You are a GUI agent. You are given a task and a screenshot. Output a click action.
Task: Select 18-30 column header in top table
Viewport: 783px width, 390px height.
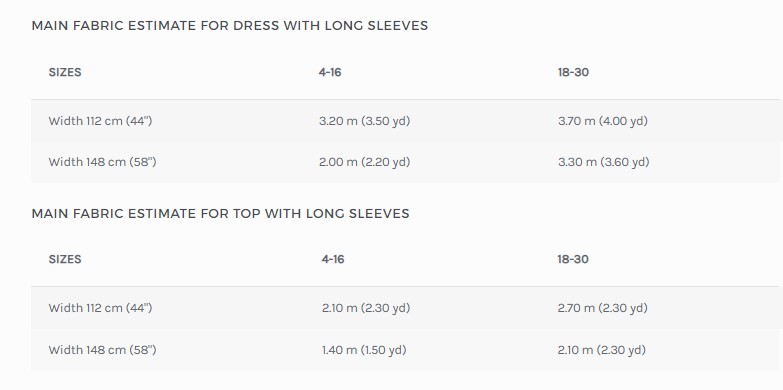[573, 259]
